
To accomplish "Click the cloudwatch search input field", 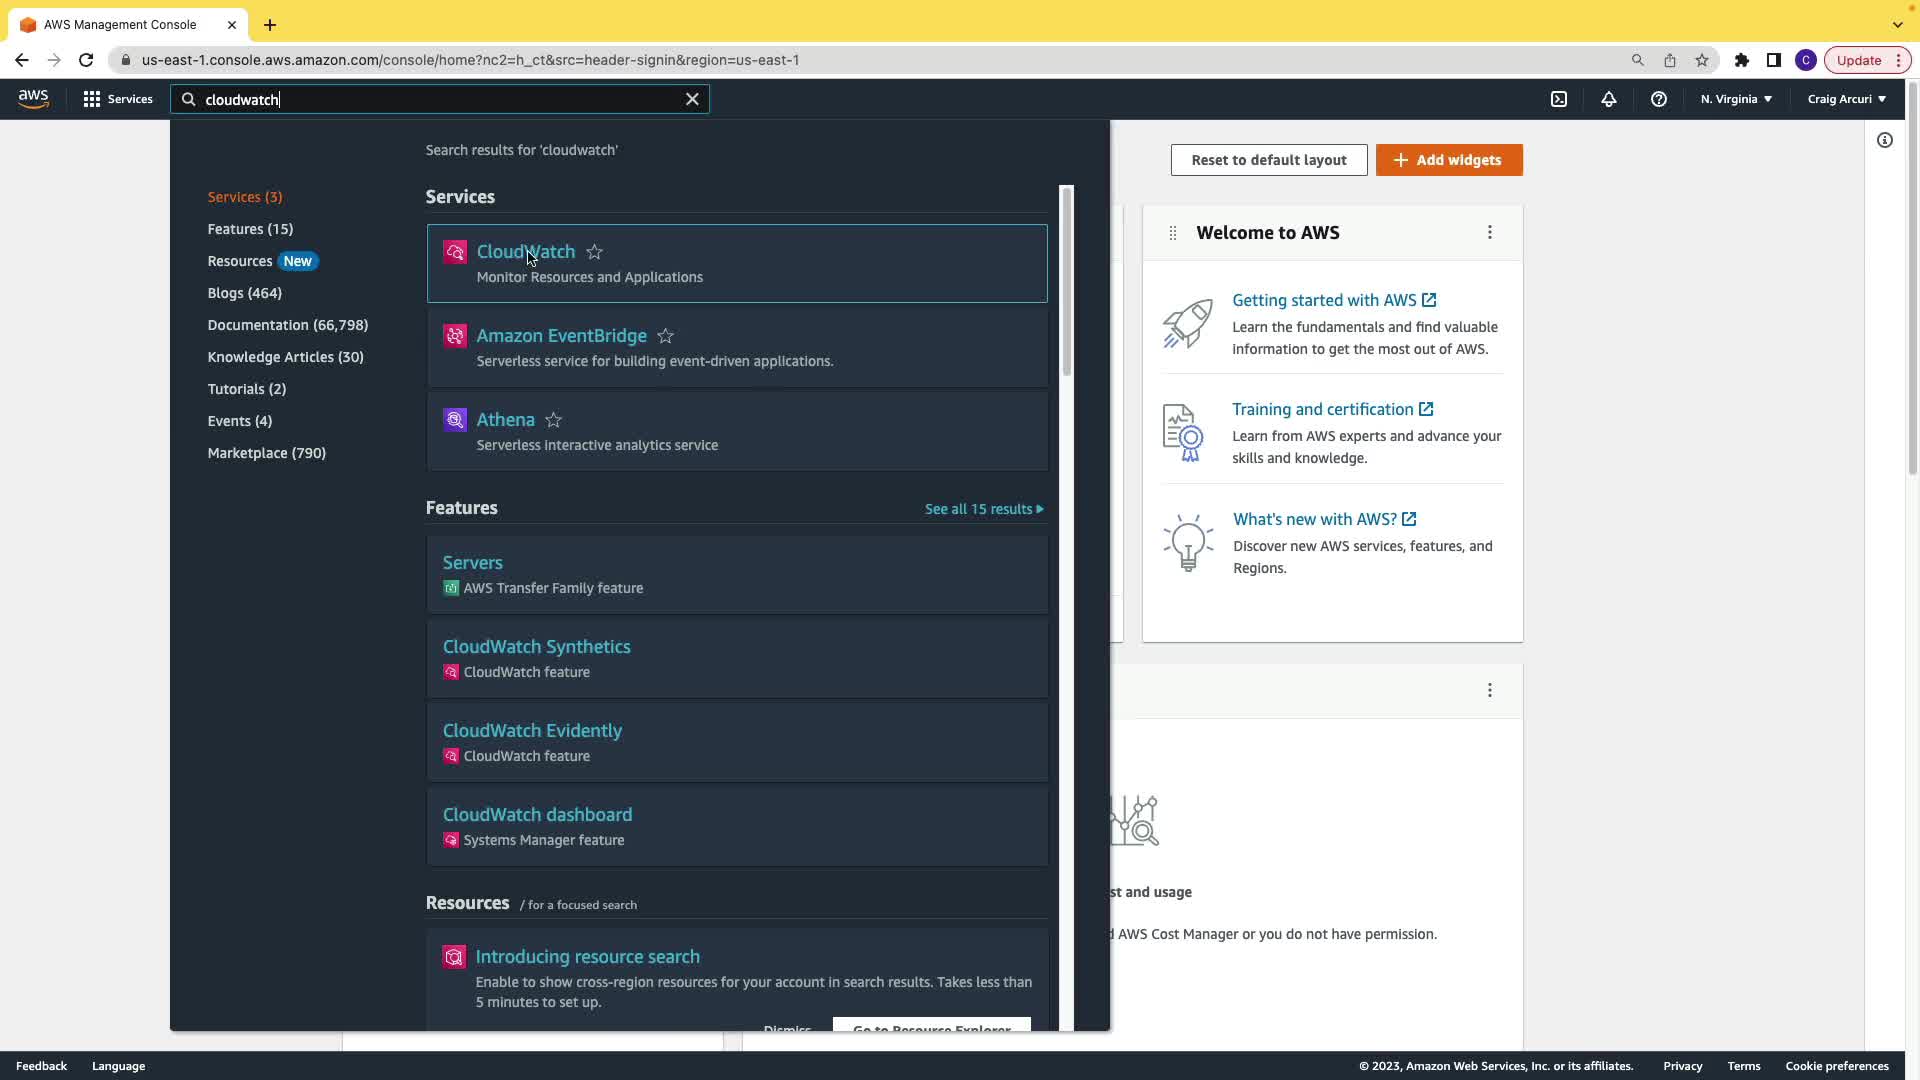I will [440, 99].
